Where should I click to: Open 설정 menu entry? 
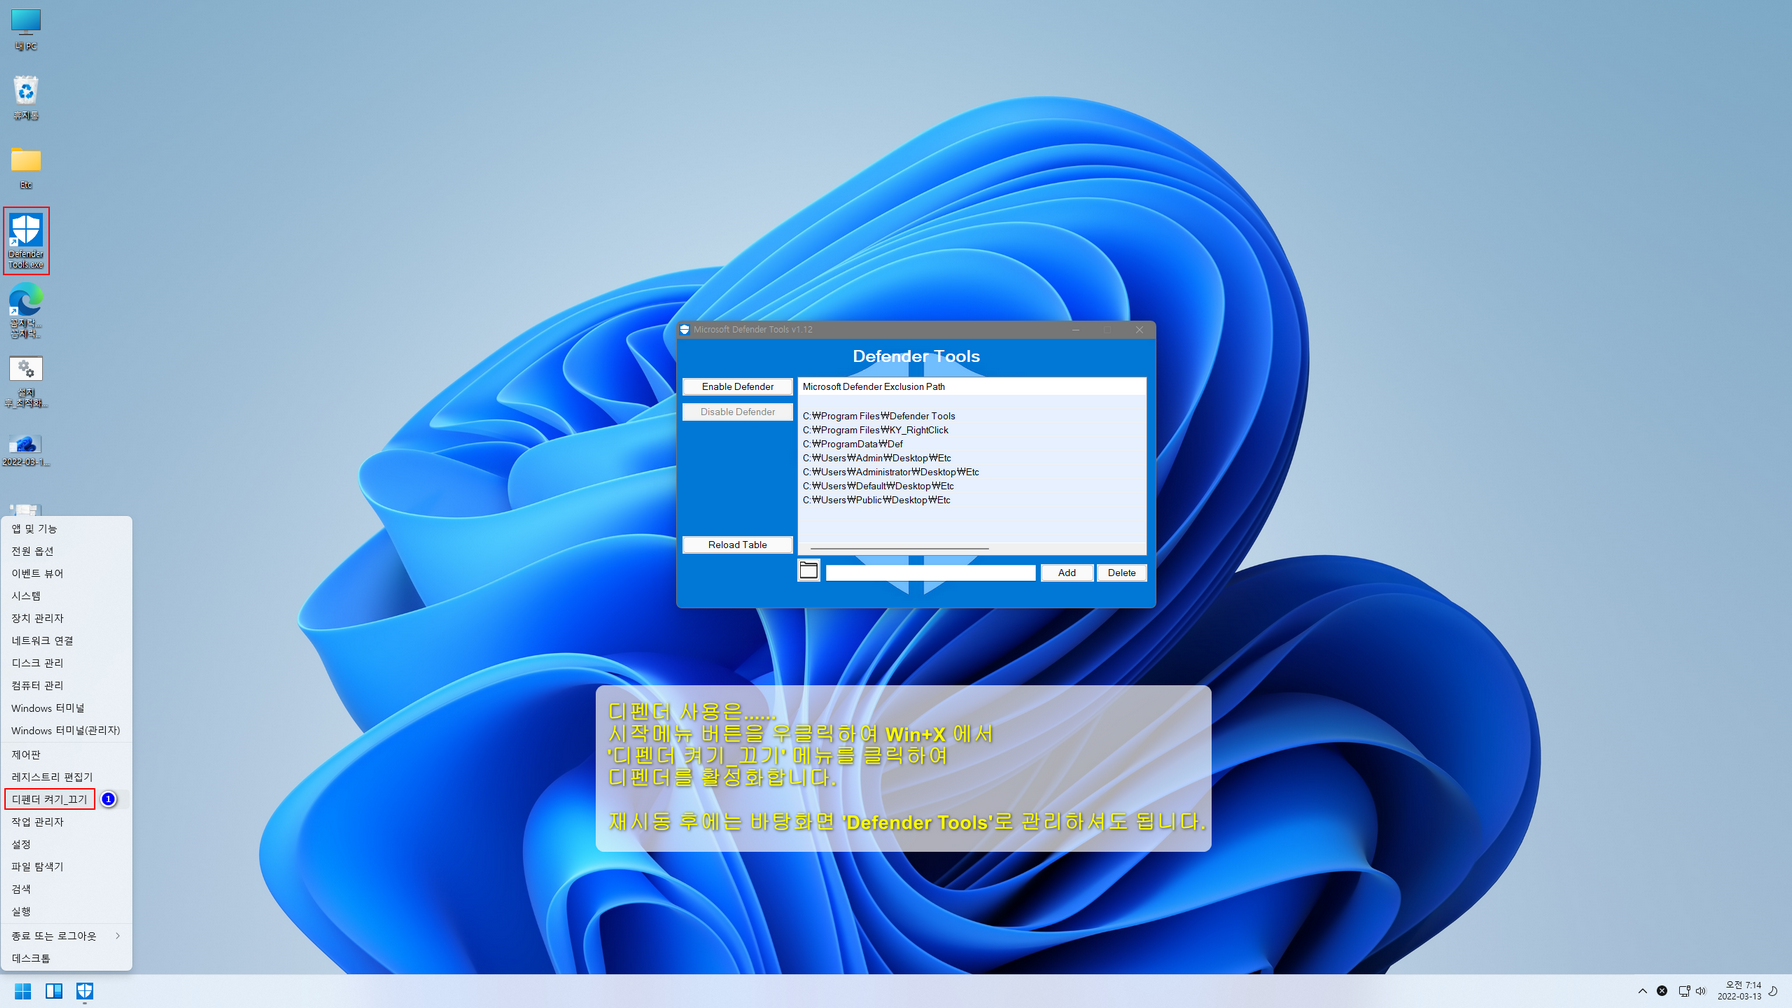(66, 844)
